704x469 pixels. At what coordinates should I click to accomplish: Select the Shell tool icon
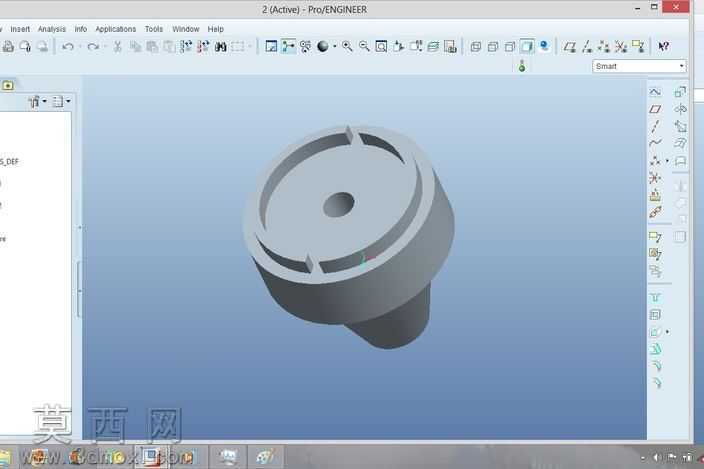click(655, 315)
